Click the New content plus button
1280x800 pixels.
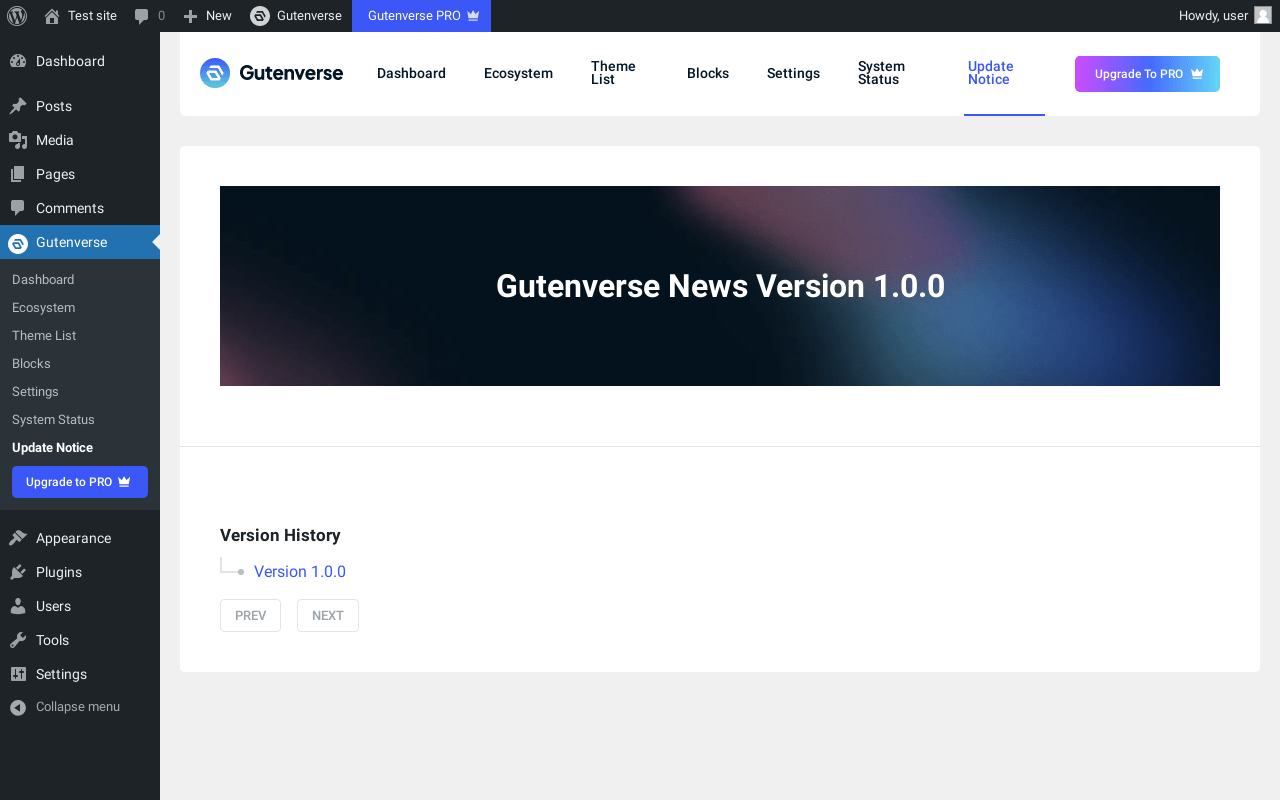pyautogui.click(x=207, y=16)
